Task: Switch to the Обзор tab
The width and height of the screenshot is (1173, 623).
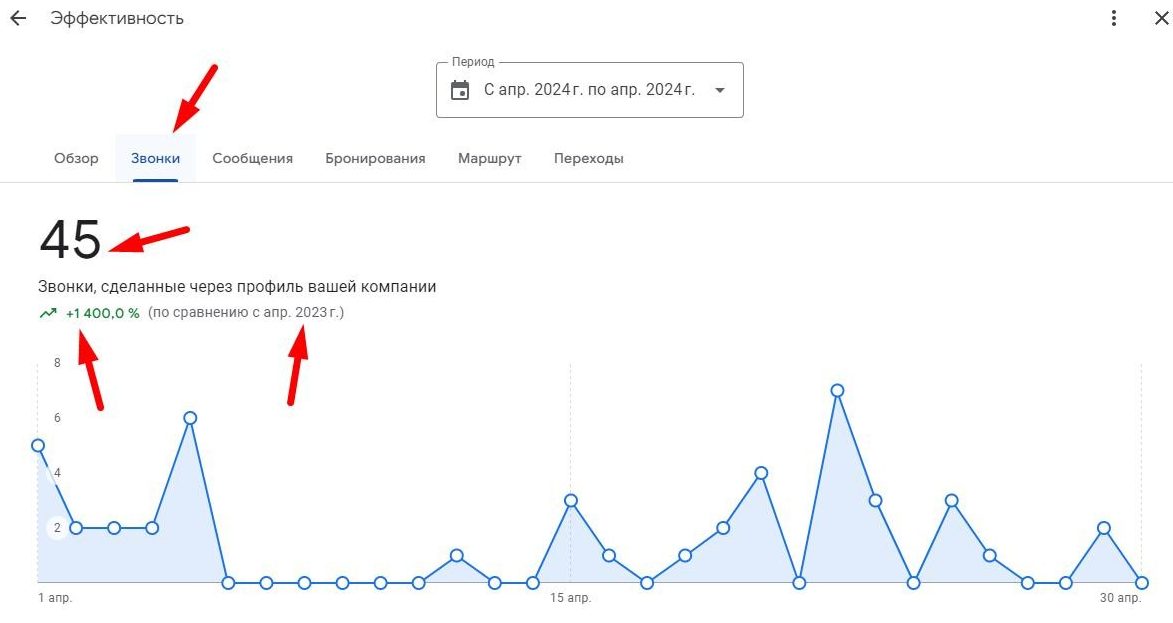Action: click(x=76, y=158)
